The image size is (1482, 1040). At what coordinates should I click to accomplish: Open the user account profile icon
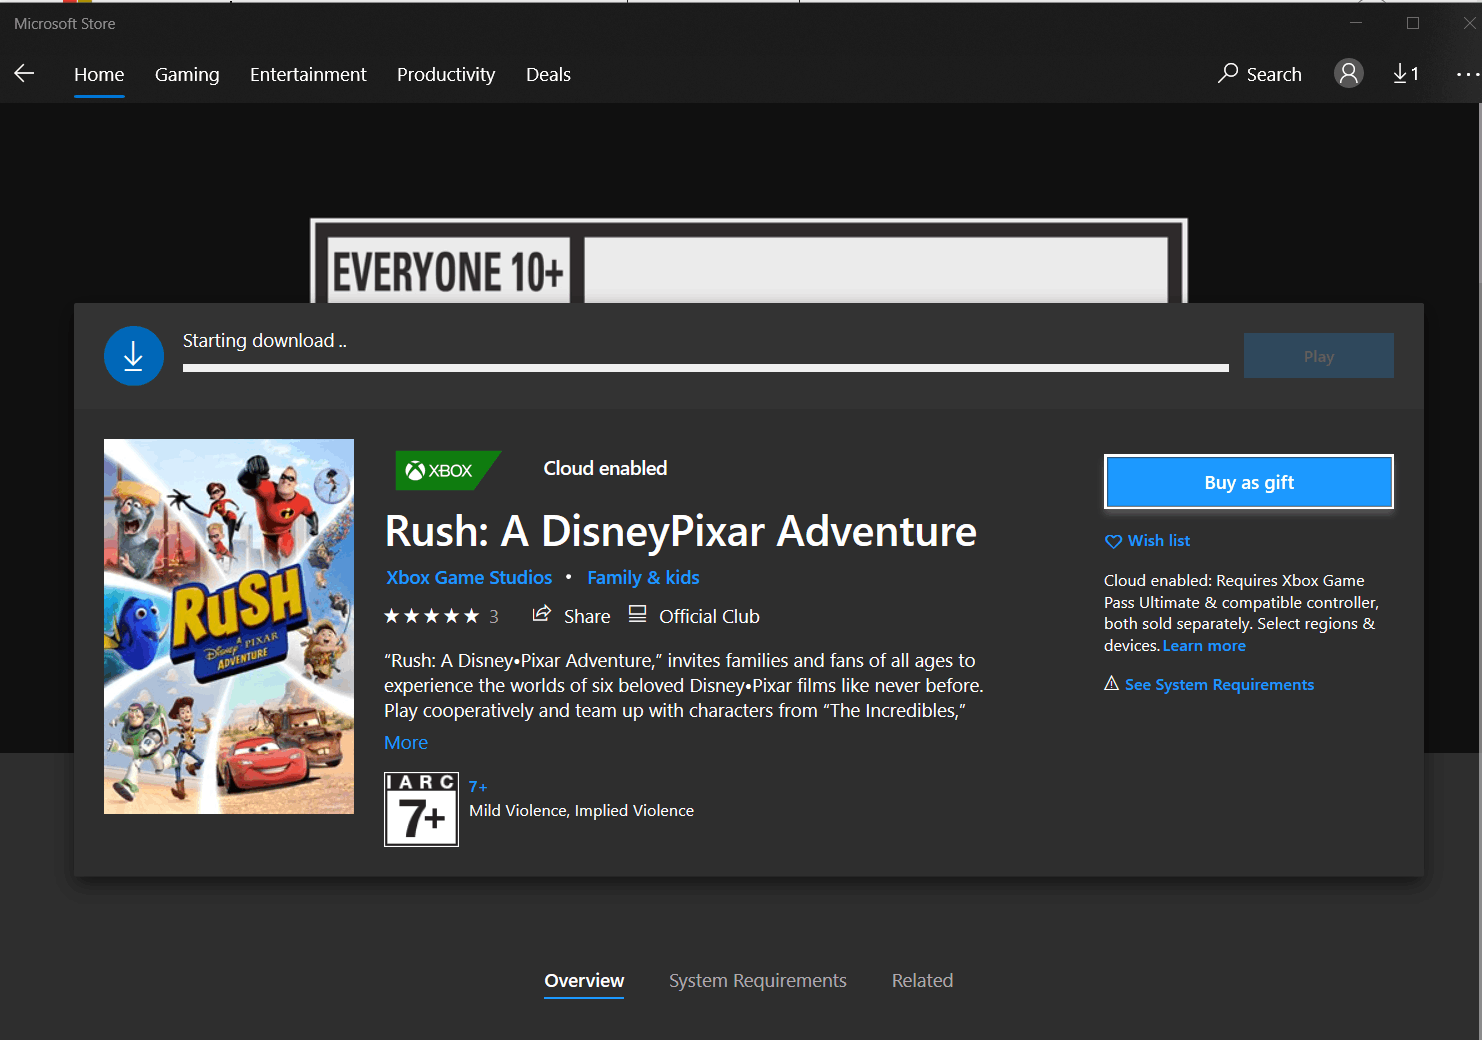1349,73
